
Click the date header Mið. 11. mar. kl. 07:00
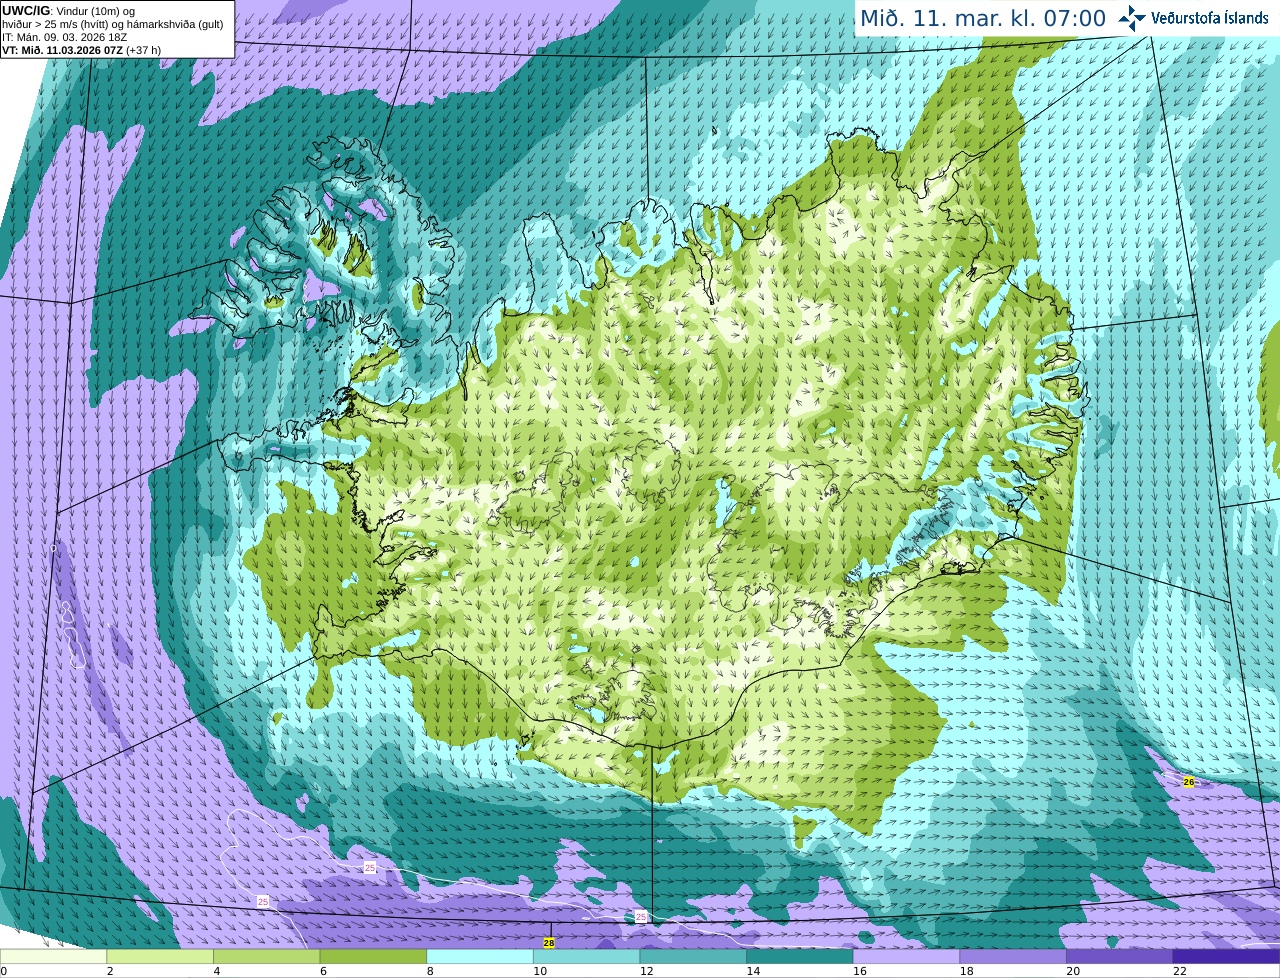pos(983,18)
